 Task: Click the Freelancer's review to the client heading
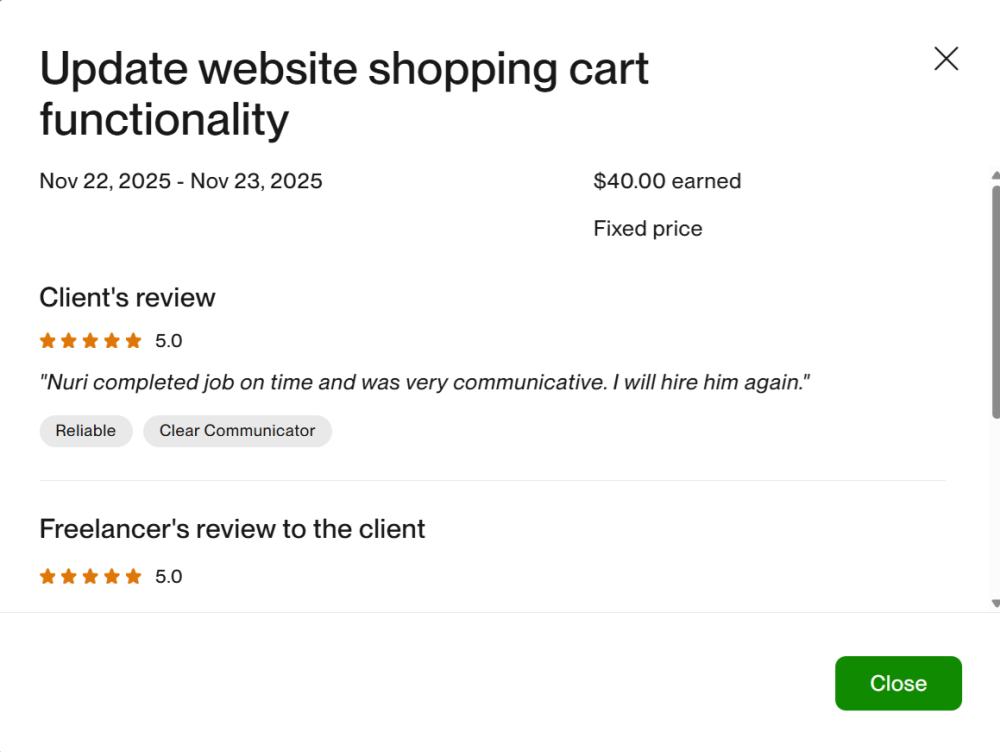(x=232, y=529)
